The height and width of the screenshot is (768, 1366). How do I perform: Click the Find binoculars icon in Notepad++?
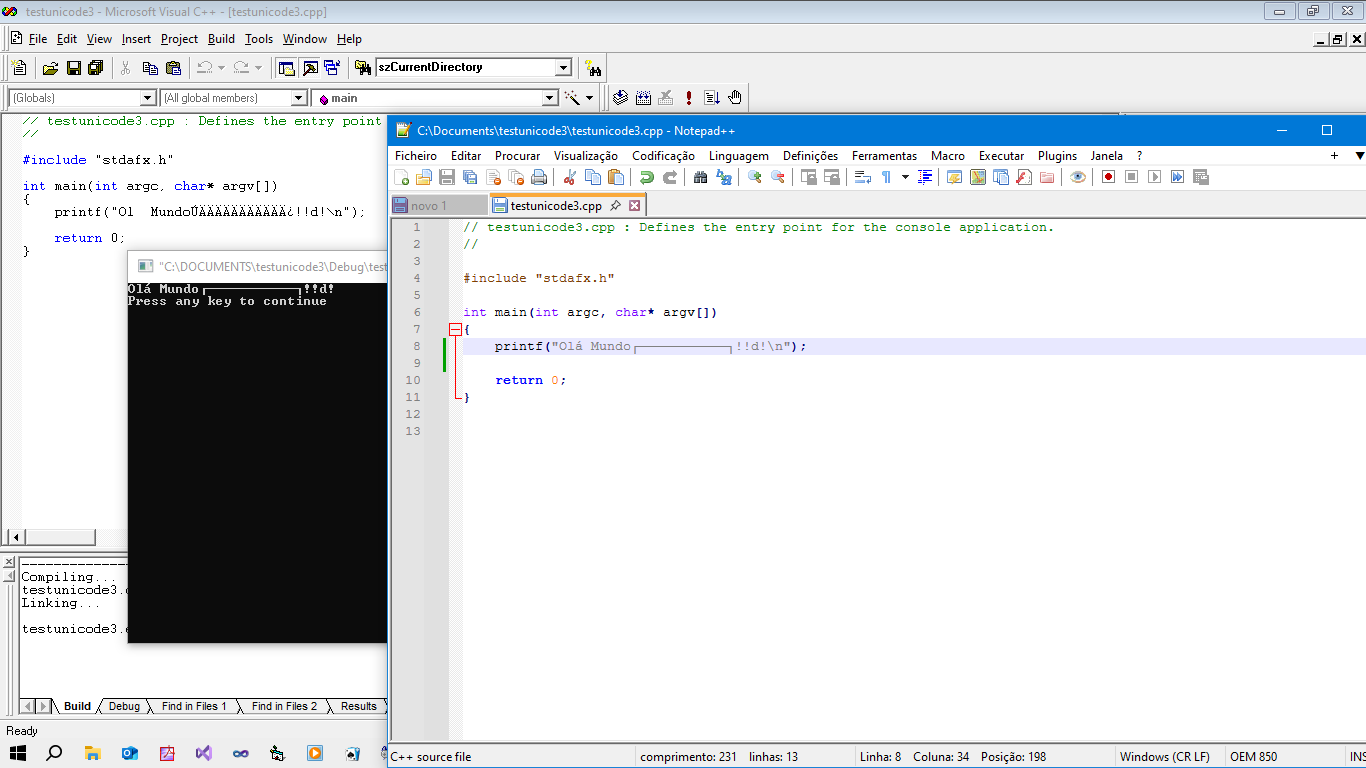[x=700, y=177]
